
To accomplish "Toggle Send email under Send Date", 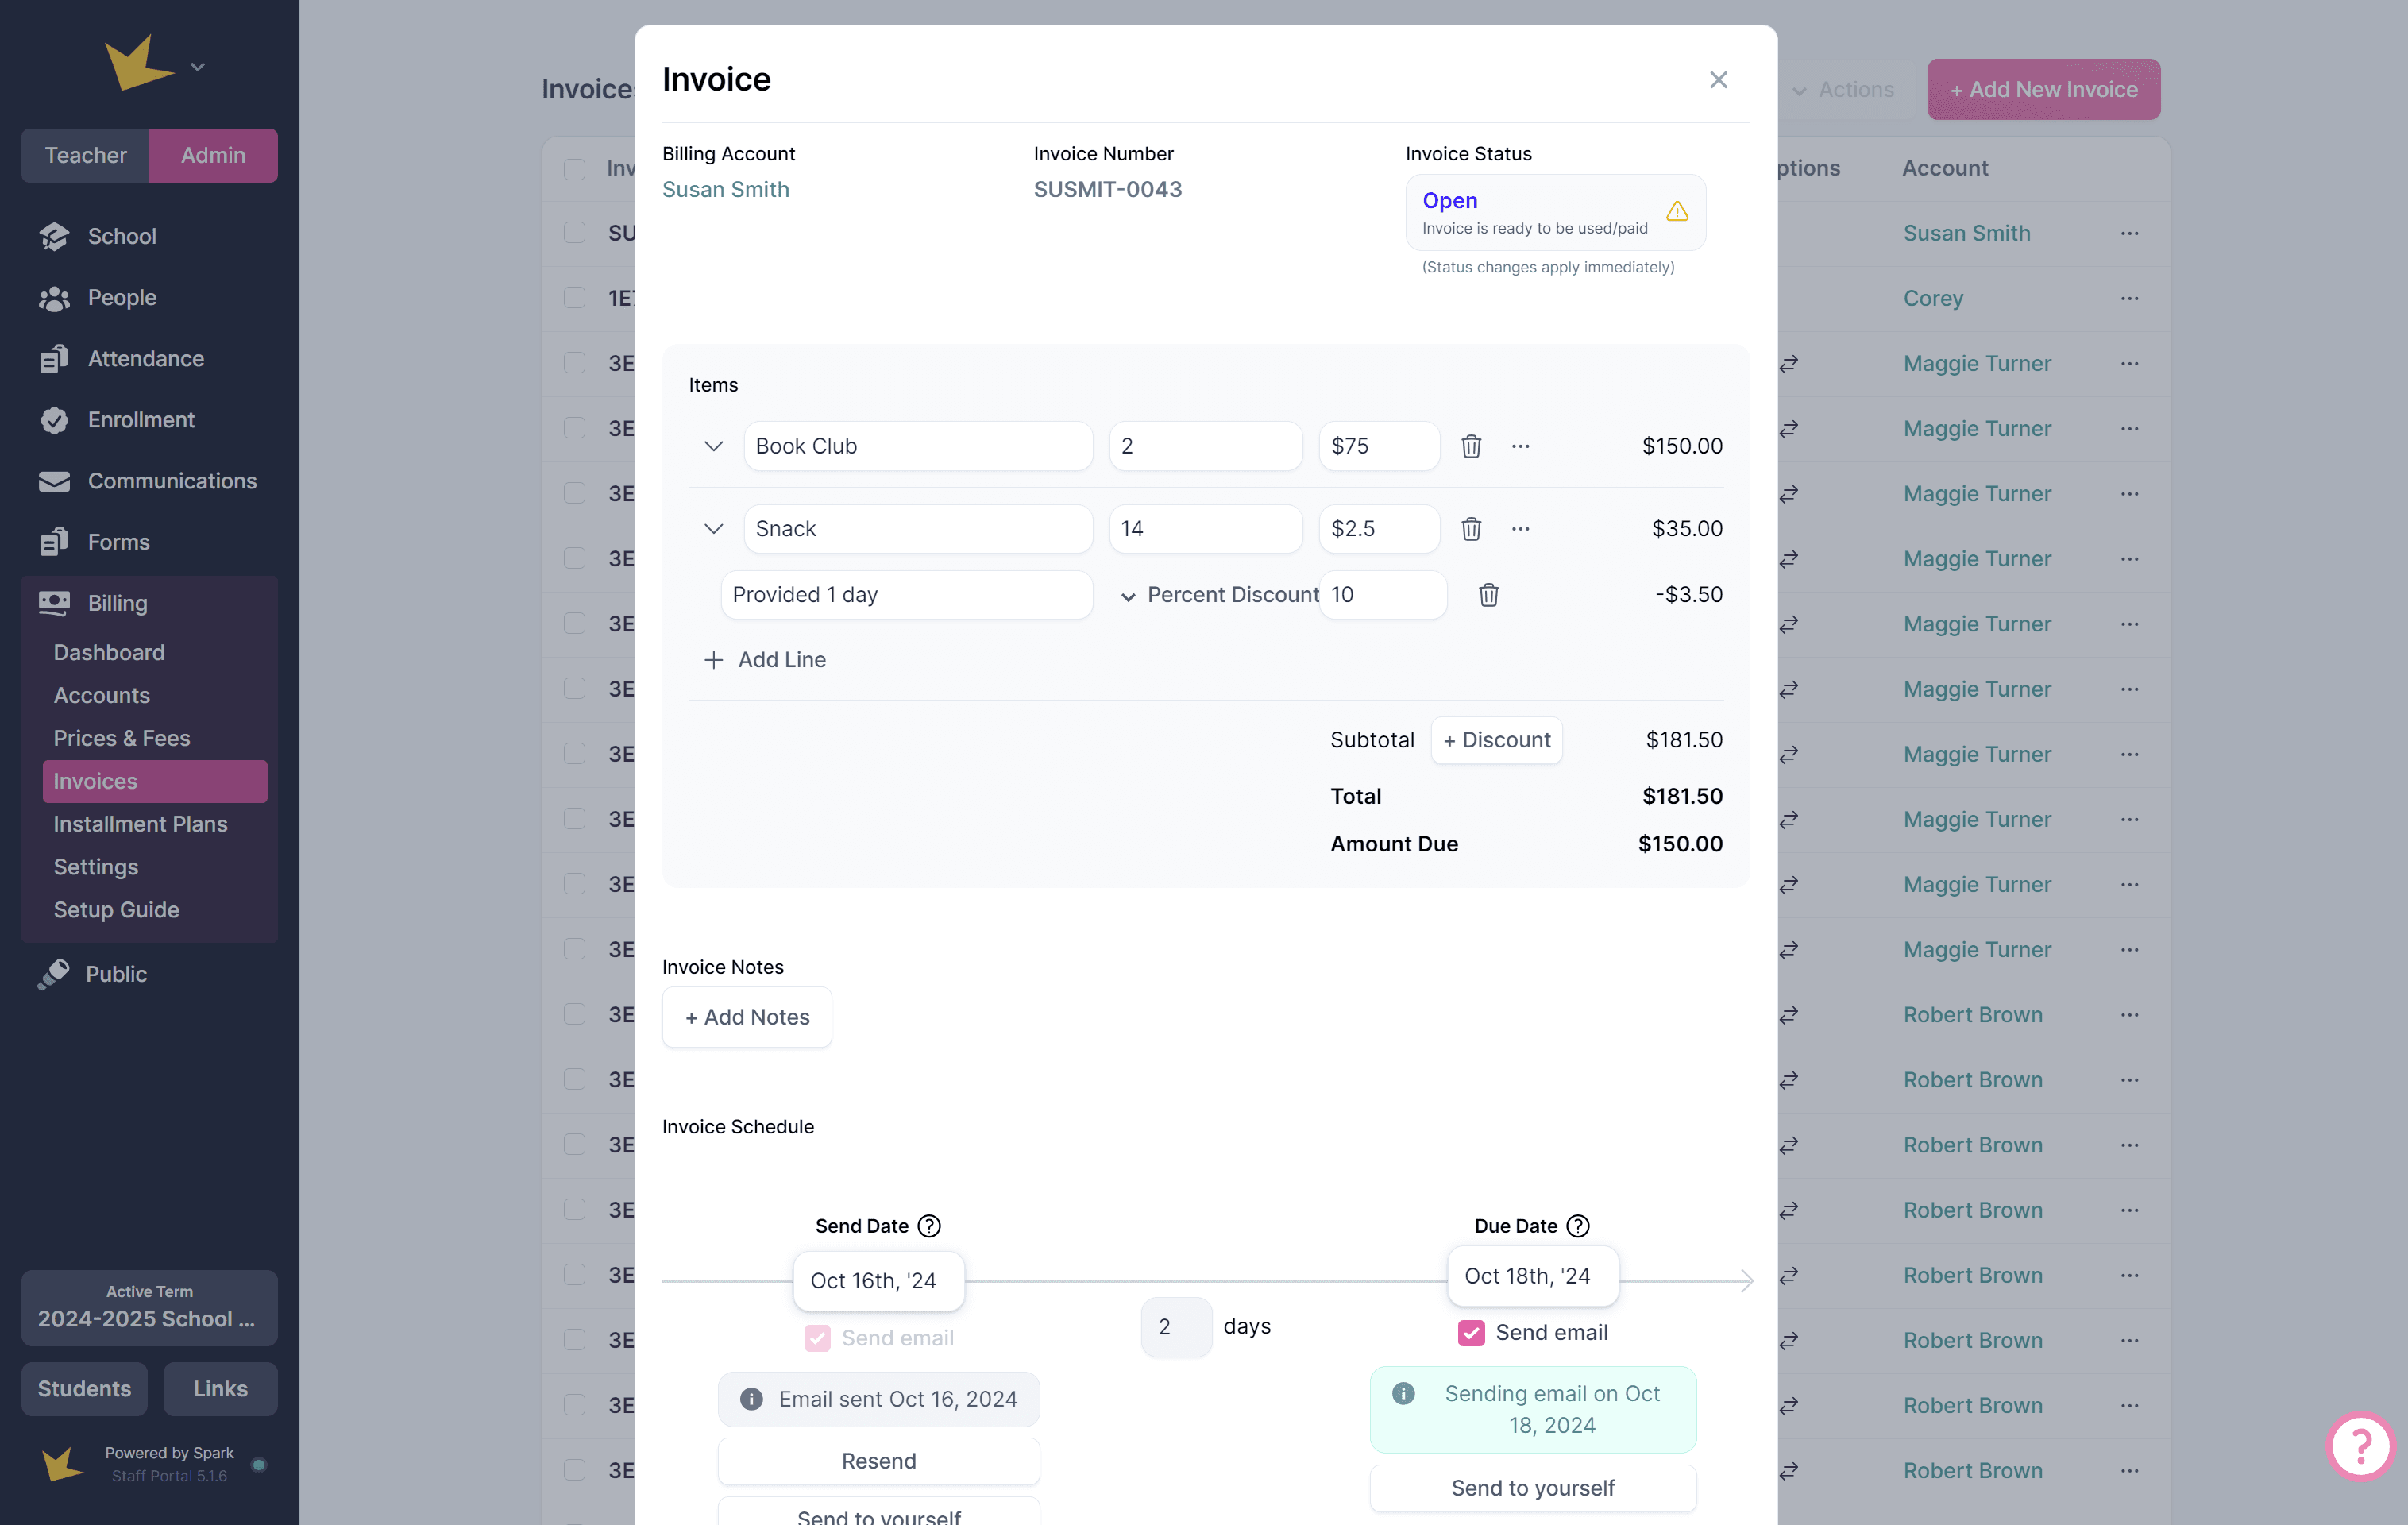I will pyautogui.click(x=817, y=1338).
